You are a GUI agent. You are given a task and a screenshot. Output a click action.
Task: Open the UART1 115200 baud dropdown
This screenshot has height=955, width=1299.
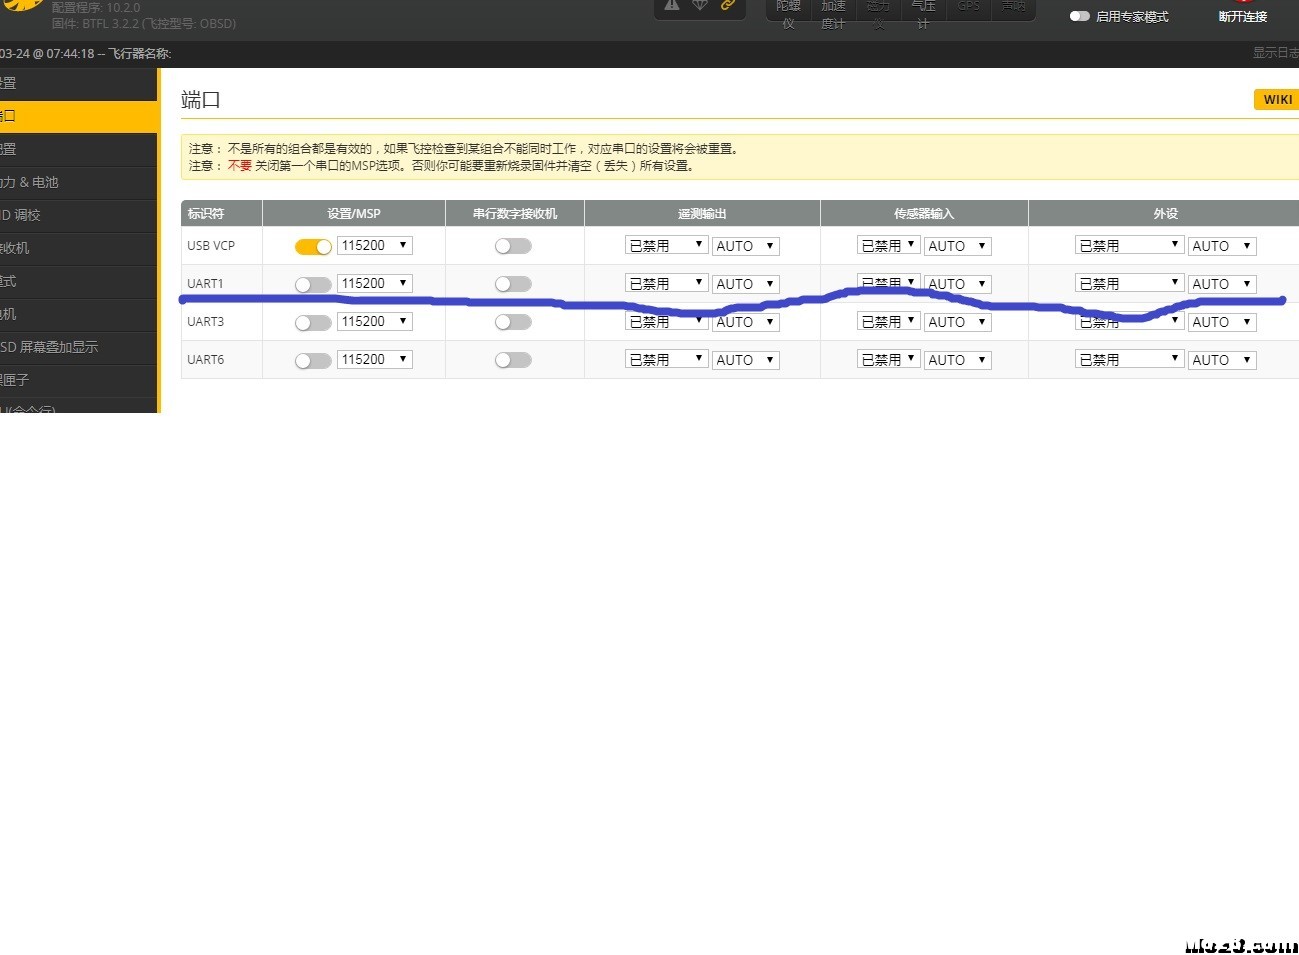coord(375,283)
